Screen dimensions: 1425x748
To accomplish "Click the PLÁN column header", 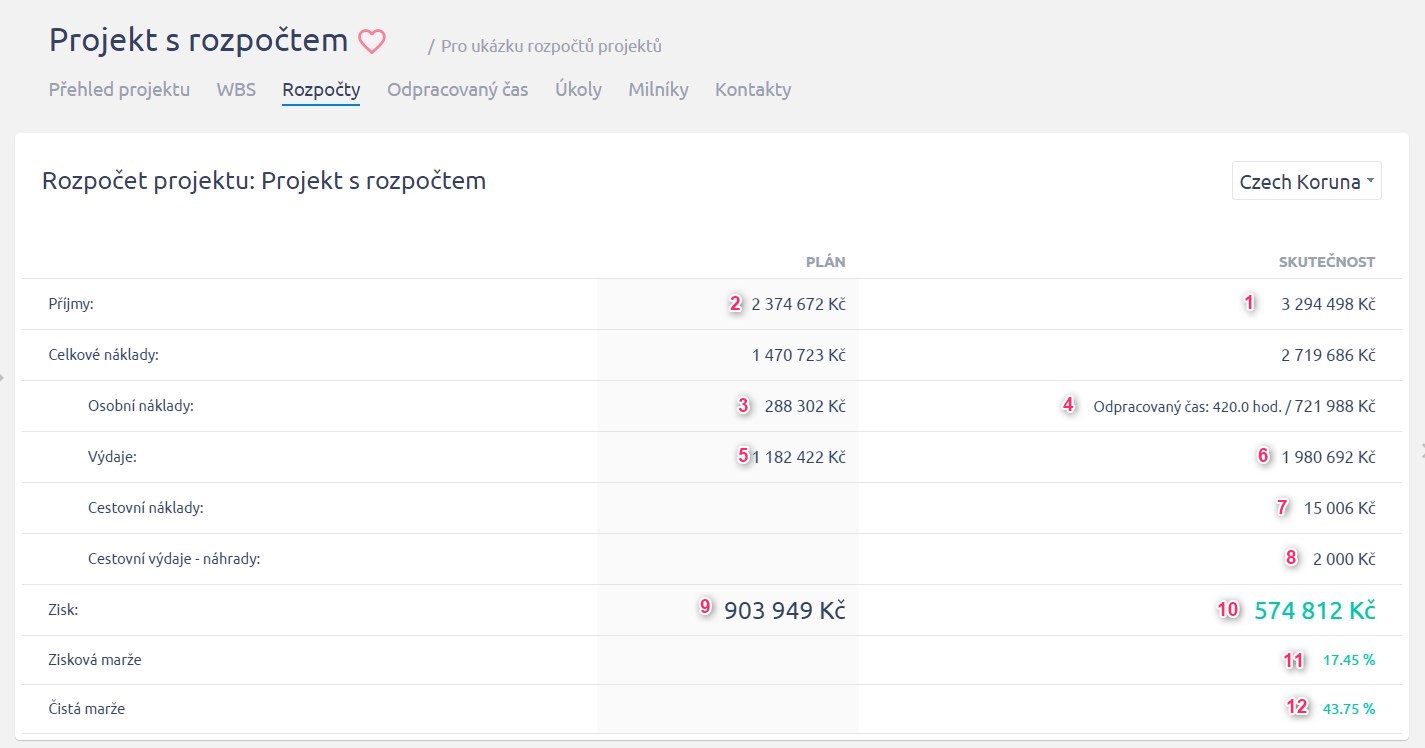I will pos(825,262).
